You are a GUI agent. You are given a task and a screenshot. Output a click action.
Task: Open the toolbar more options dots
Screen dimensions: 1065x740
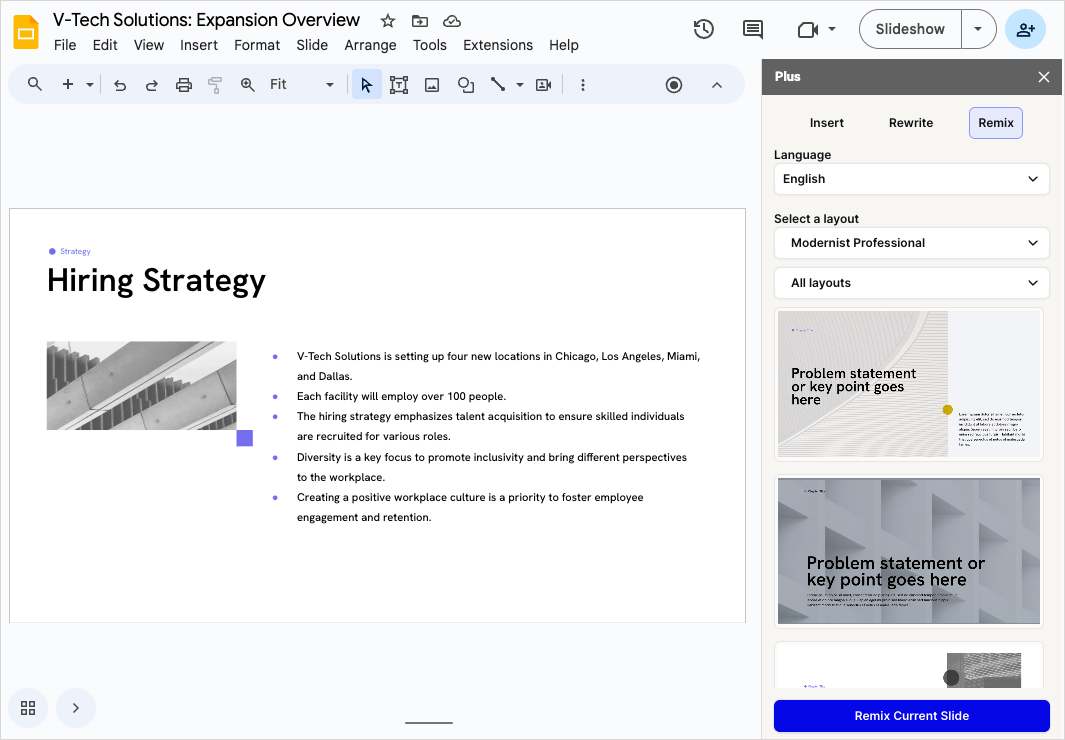582,85
